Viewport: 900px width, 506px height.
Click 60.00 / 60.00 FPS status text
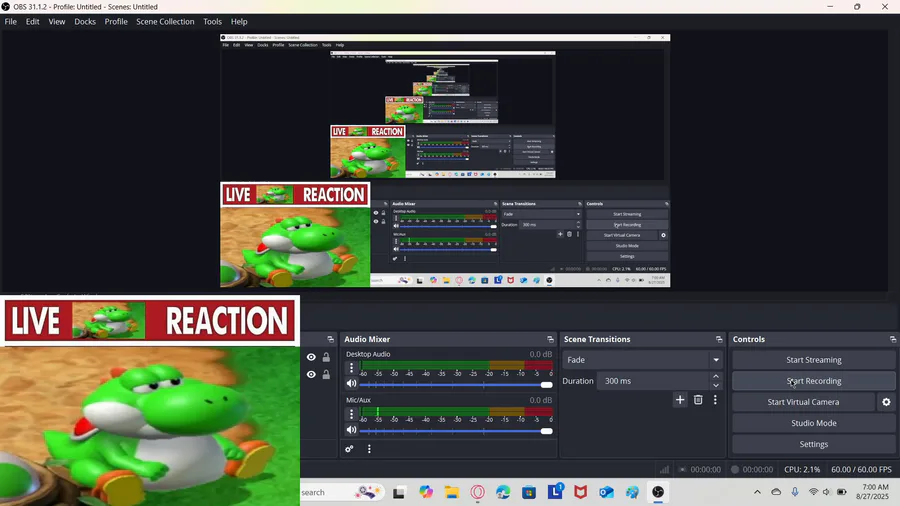pyautogui.click(x=861, y=469)
